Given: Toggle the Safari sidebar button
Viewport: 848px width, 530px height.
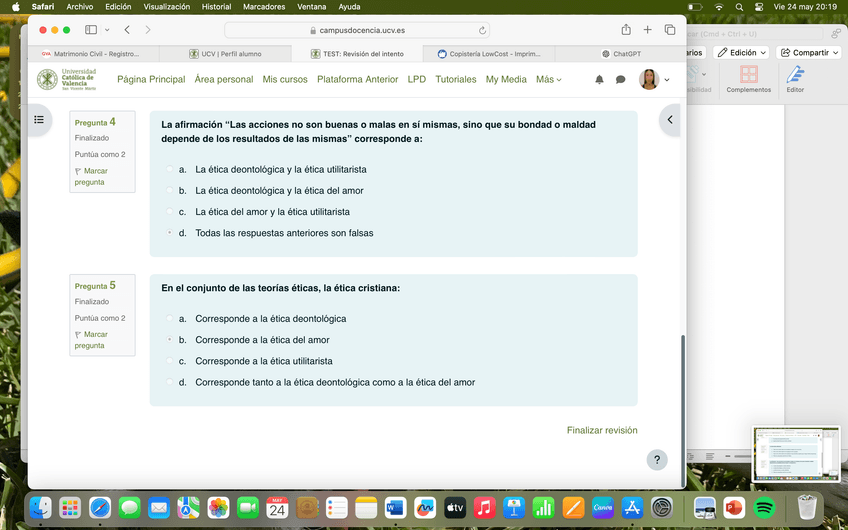Looking at the screenshot, I should 91,30.
